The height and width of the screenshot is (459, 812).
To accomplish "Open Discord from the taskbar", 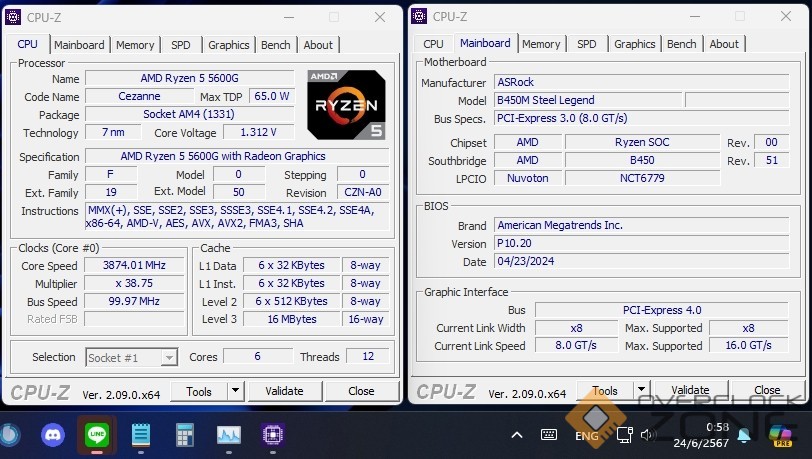I will [x=53, y=435].
